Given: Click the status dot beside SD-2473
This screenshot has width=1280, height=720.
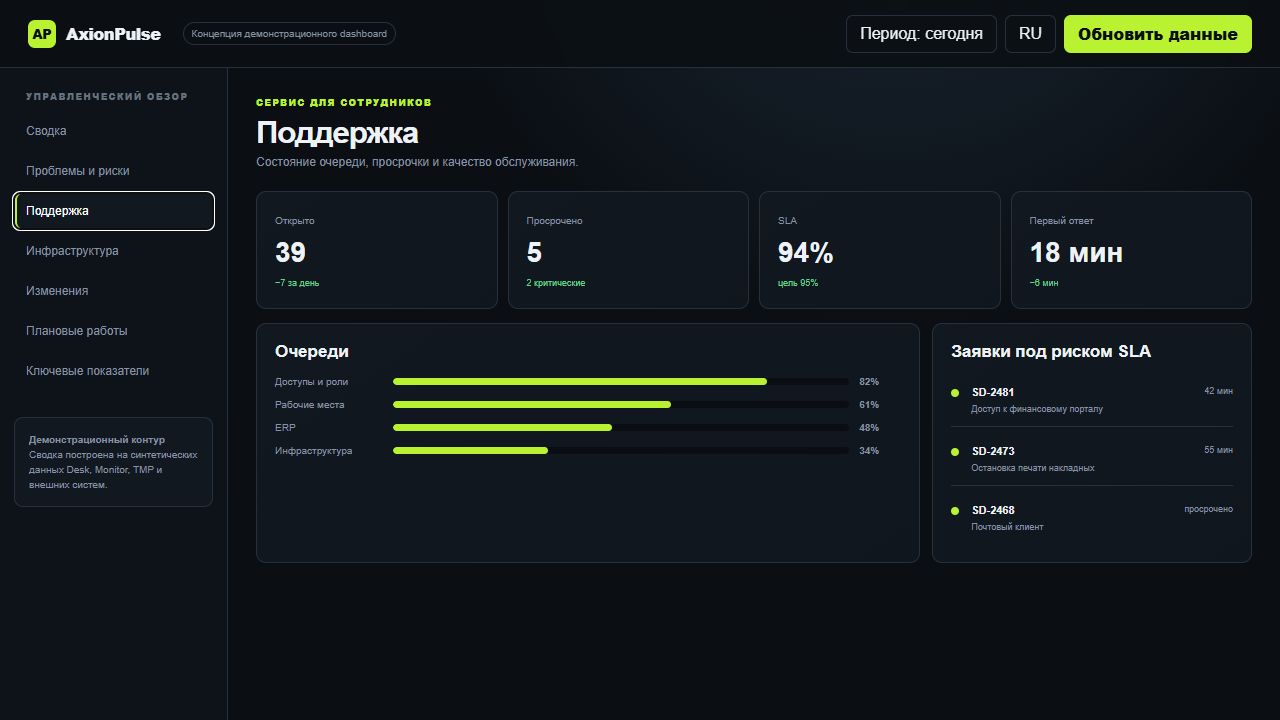Looking at the screenshot, I should (x=955, y=452).
